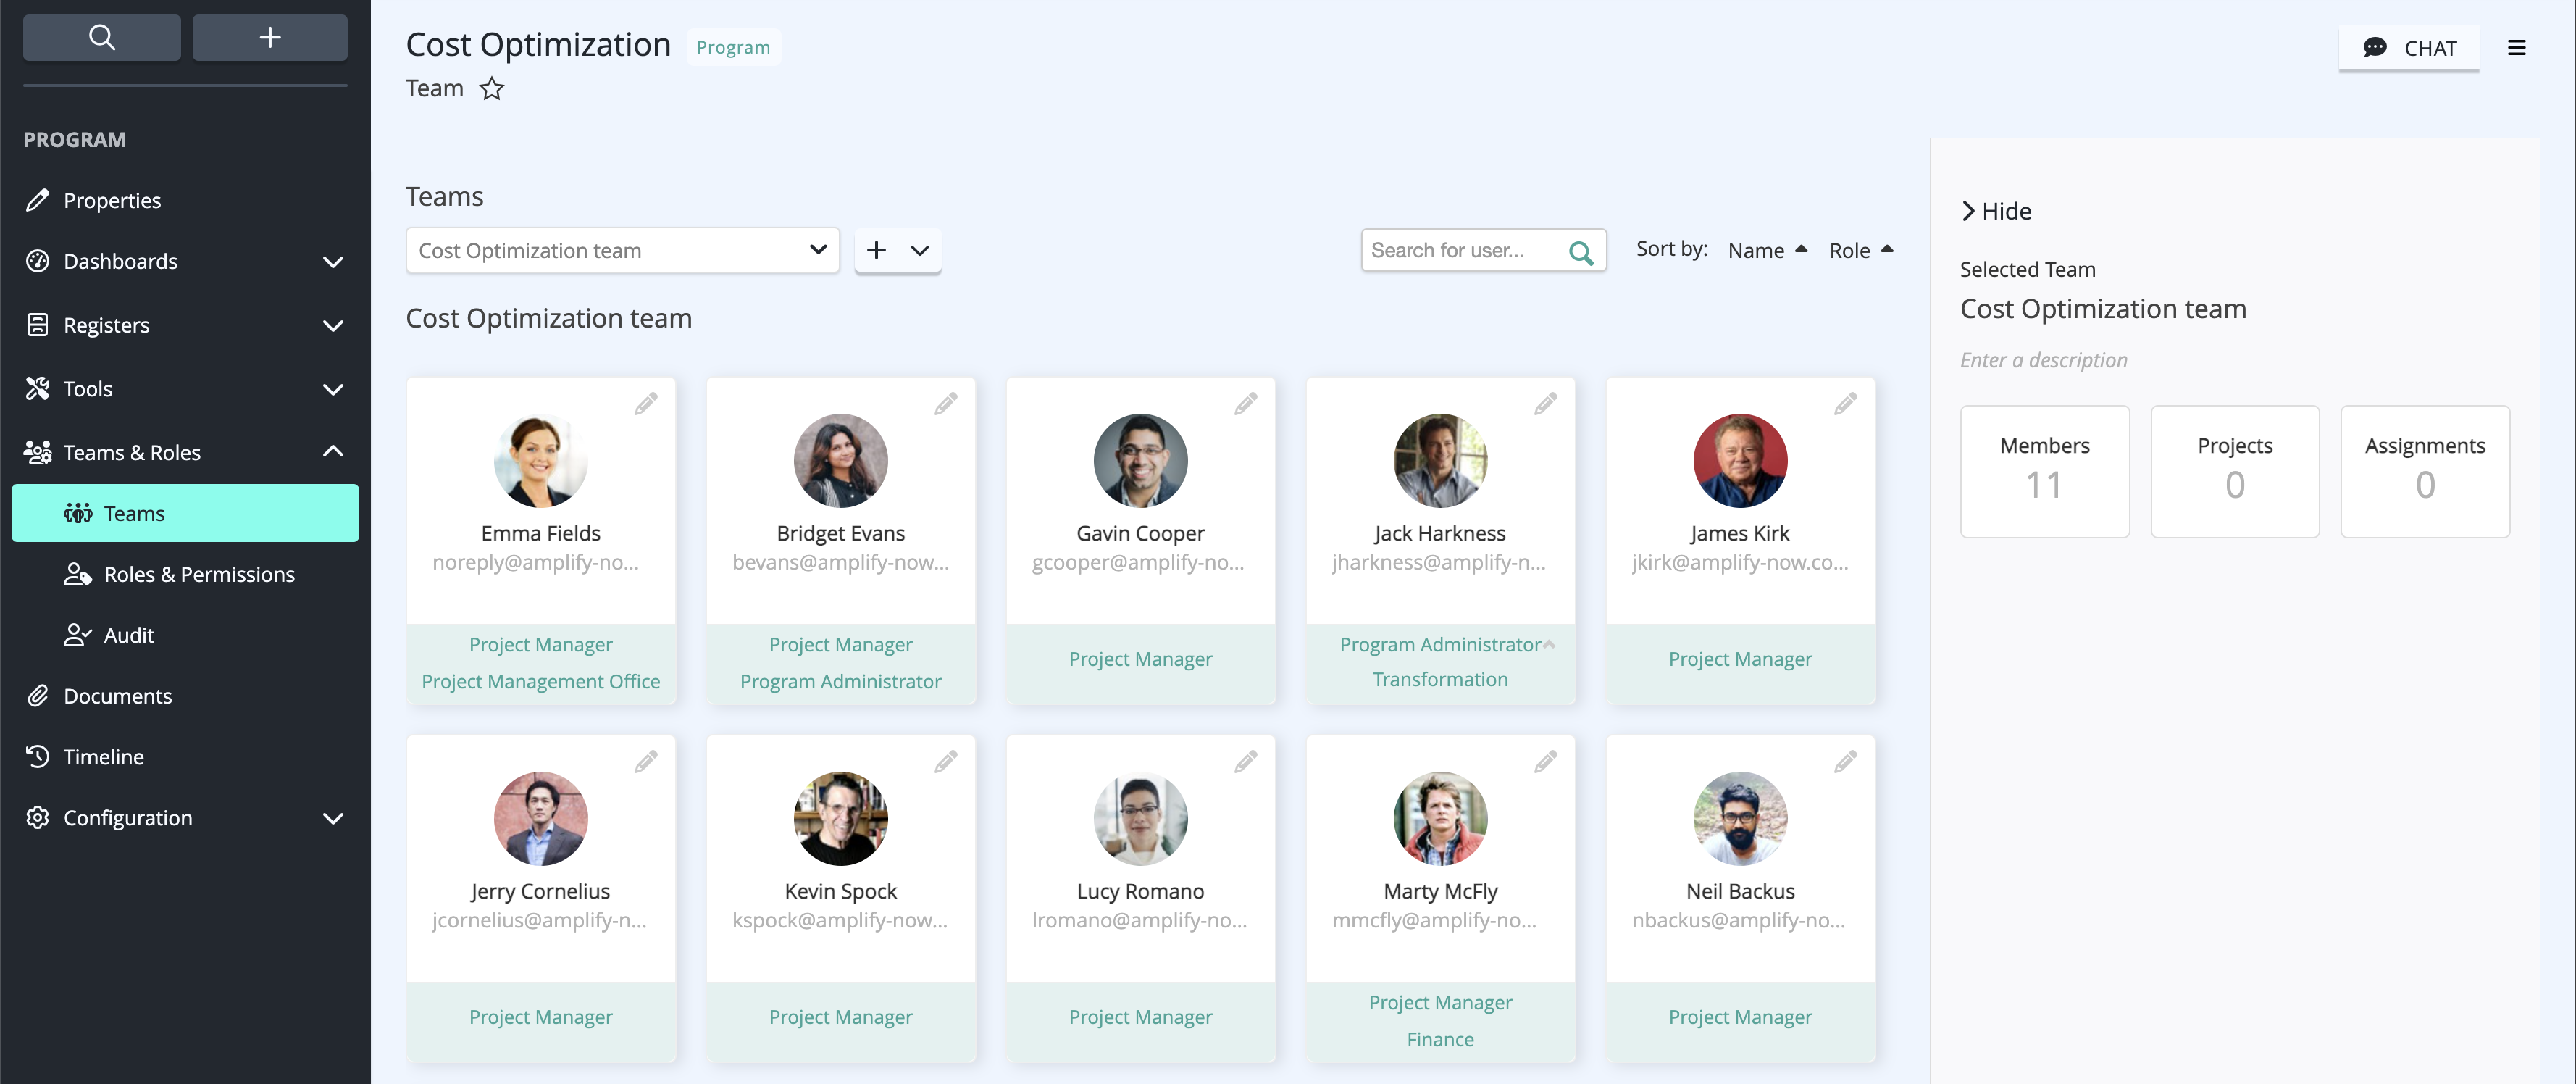Click the Enter a description field
2576x1084 pixels.
[x=2043, y=360]
